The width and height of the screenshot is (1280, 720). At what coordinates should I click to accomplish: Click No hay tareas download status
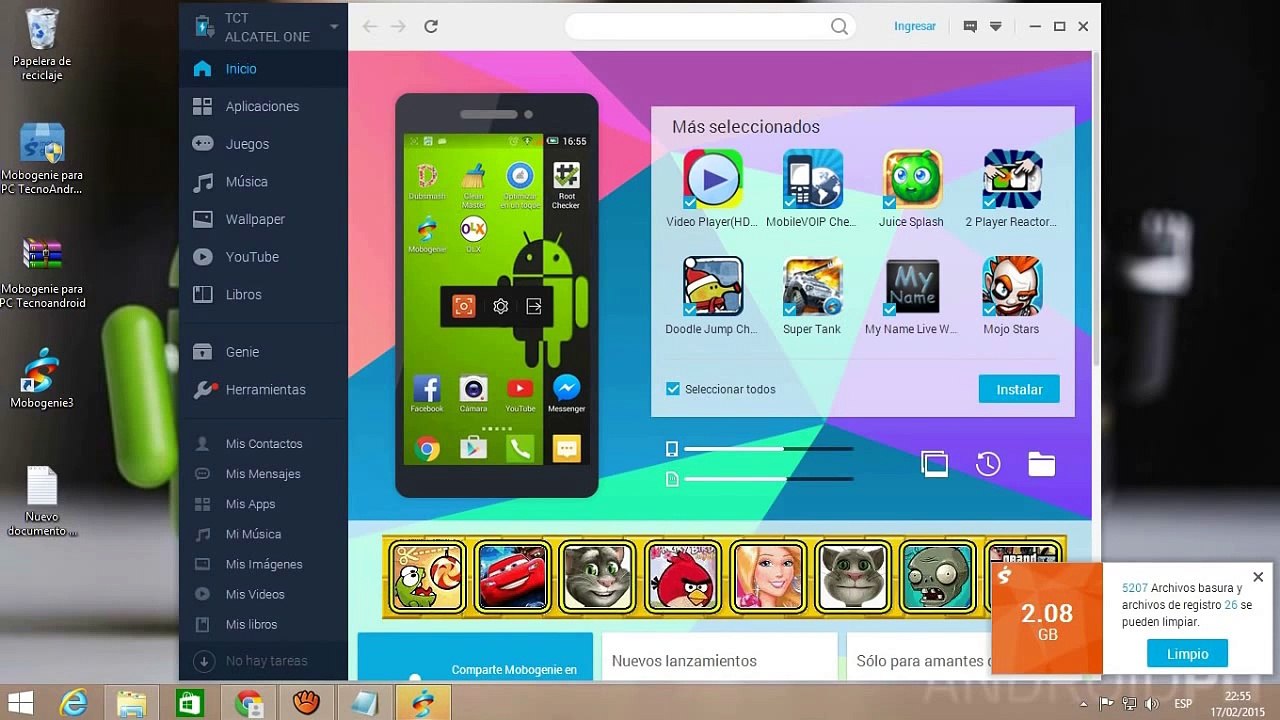pos(263,661)
